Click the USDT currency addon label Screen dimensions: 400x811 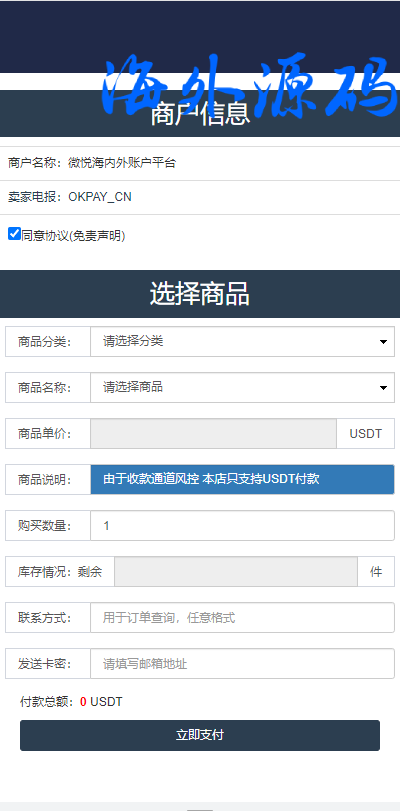[365, 433]
